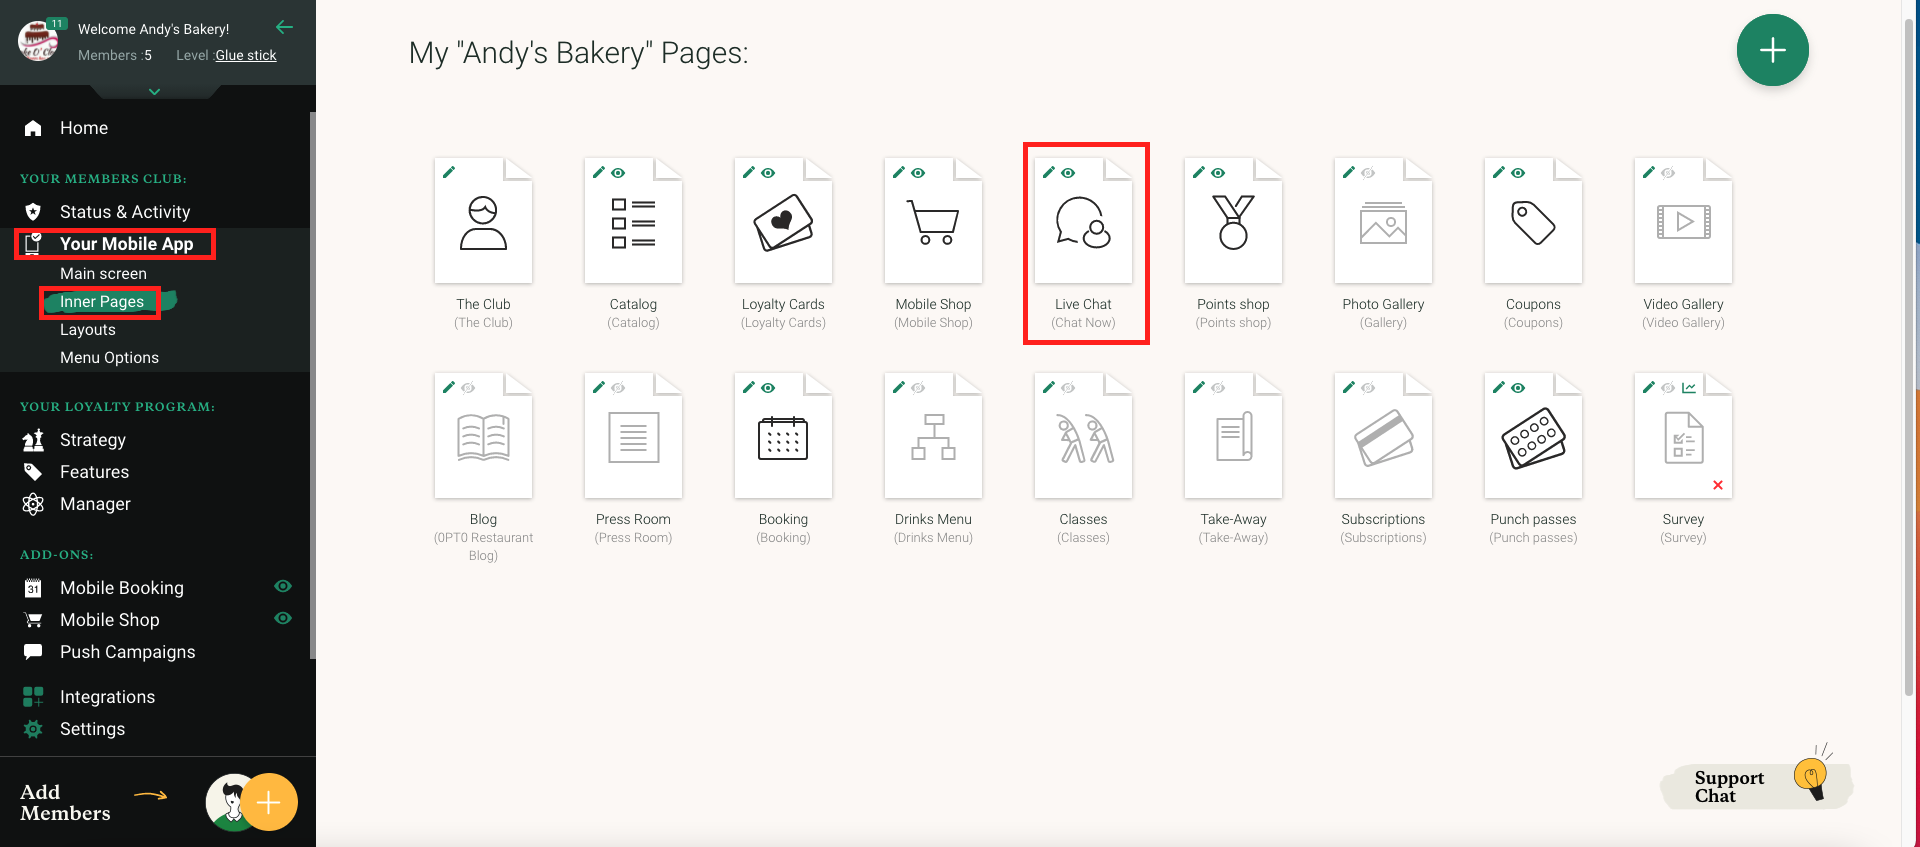Open Layouts submenu item

[88, 329]
